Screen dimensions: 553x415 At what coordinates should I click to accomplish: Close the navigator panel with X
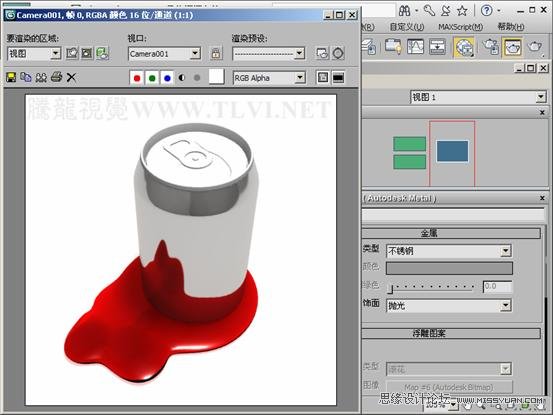tap(542, 112)
